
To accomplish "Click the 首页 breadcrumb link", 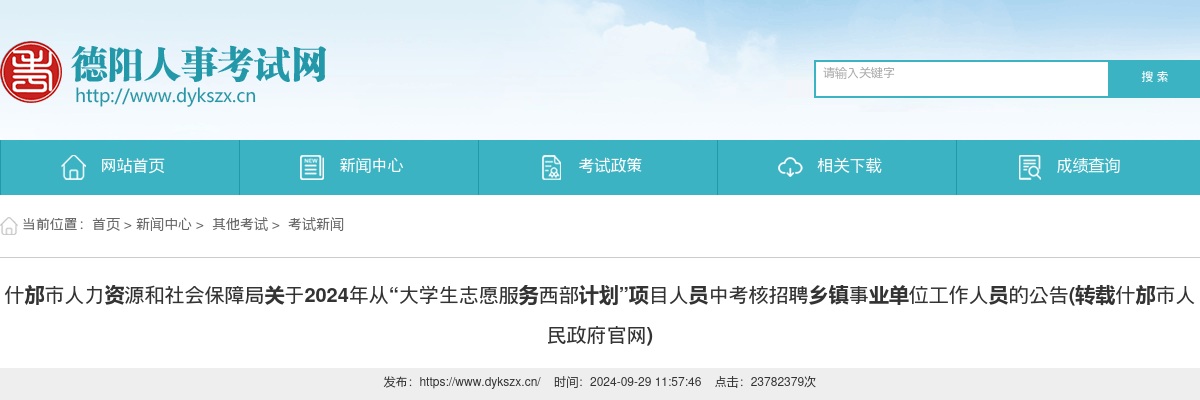I will [x=106, y=225].
